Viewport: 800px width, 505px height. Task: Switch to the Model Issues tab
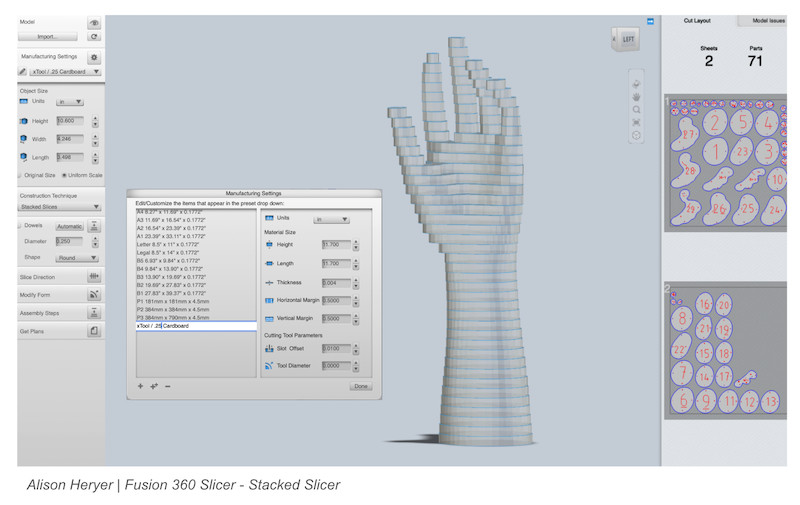click(762, 20)
